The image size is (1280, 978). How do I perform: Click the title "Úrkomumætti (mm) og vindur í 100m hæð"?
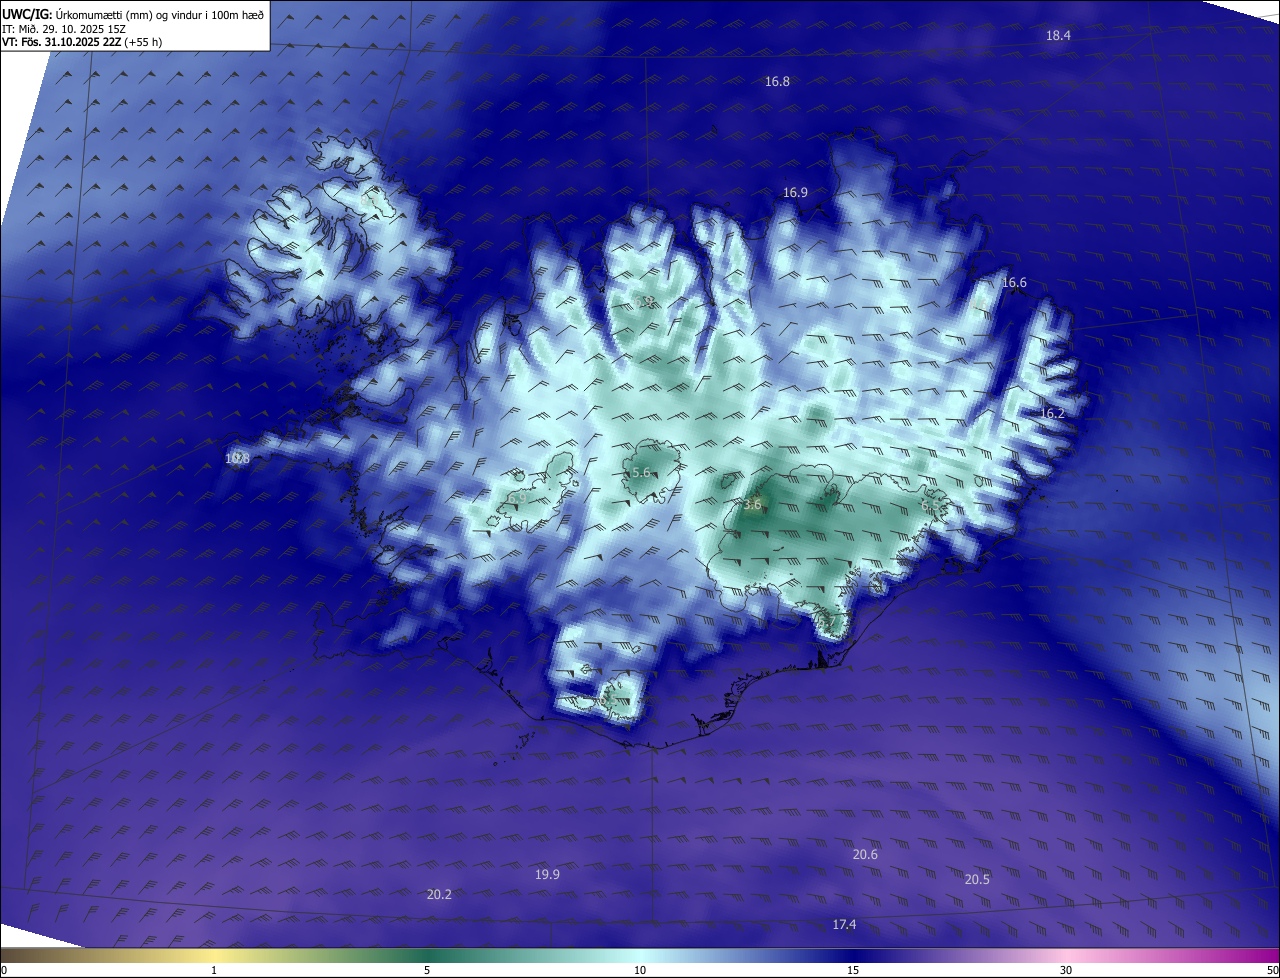(x=160, y=15)
